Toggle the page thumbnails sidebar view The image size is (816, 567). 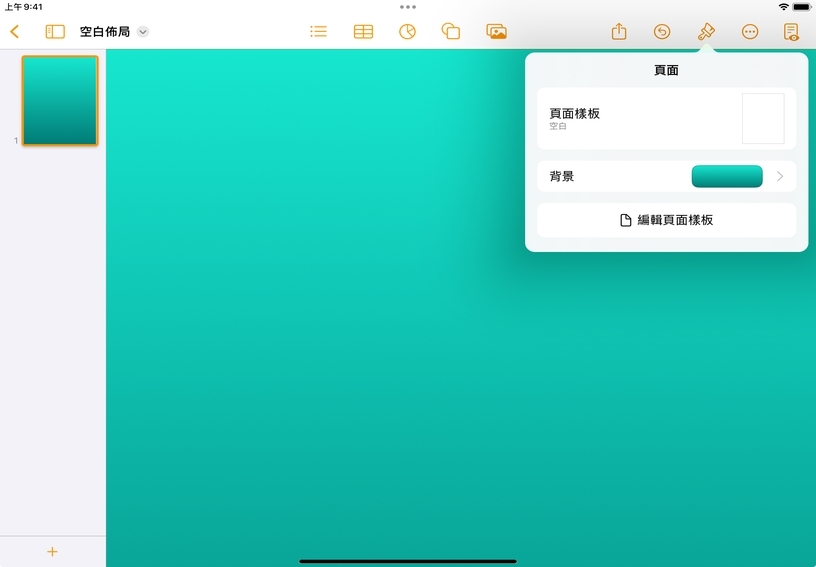pyautogui.click(x=55, y=32)
